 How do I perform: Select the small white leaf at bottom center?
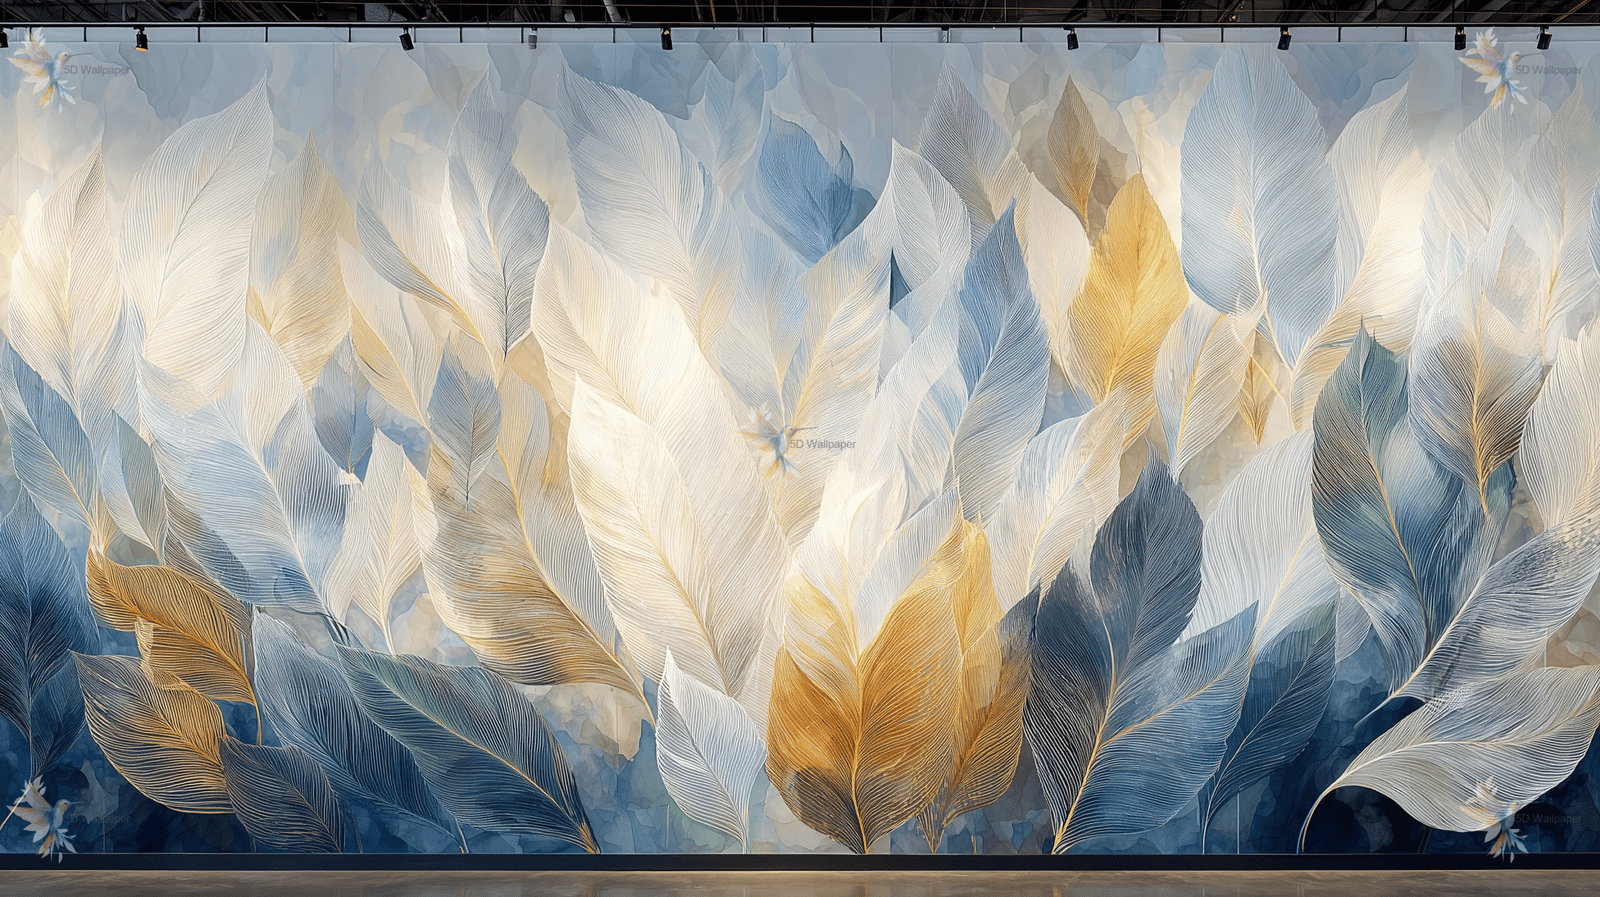(708, 750)
